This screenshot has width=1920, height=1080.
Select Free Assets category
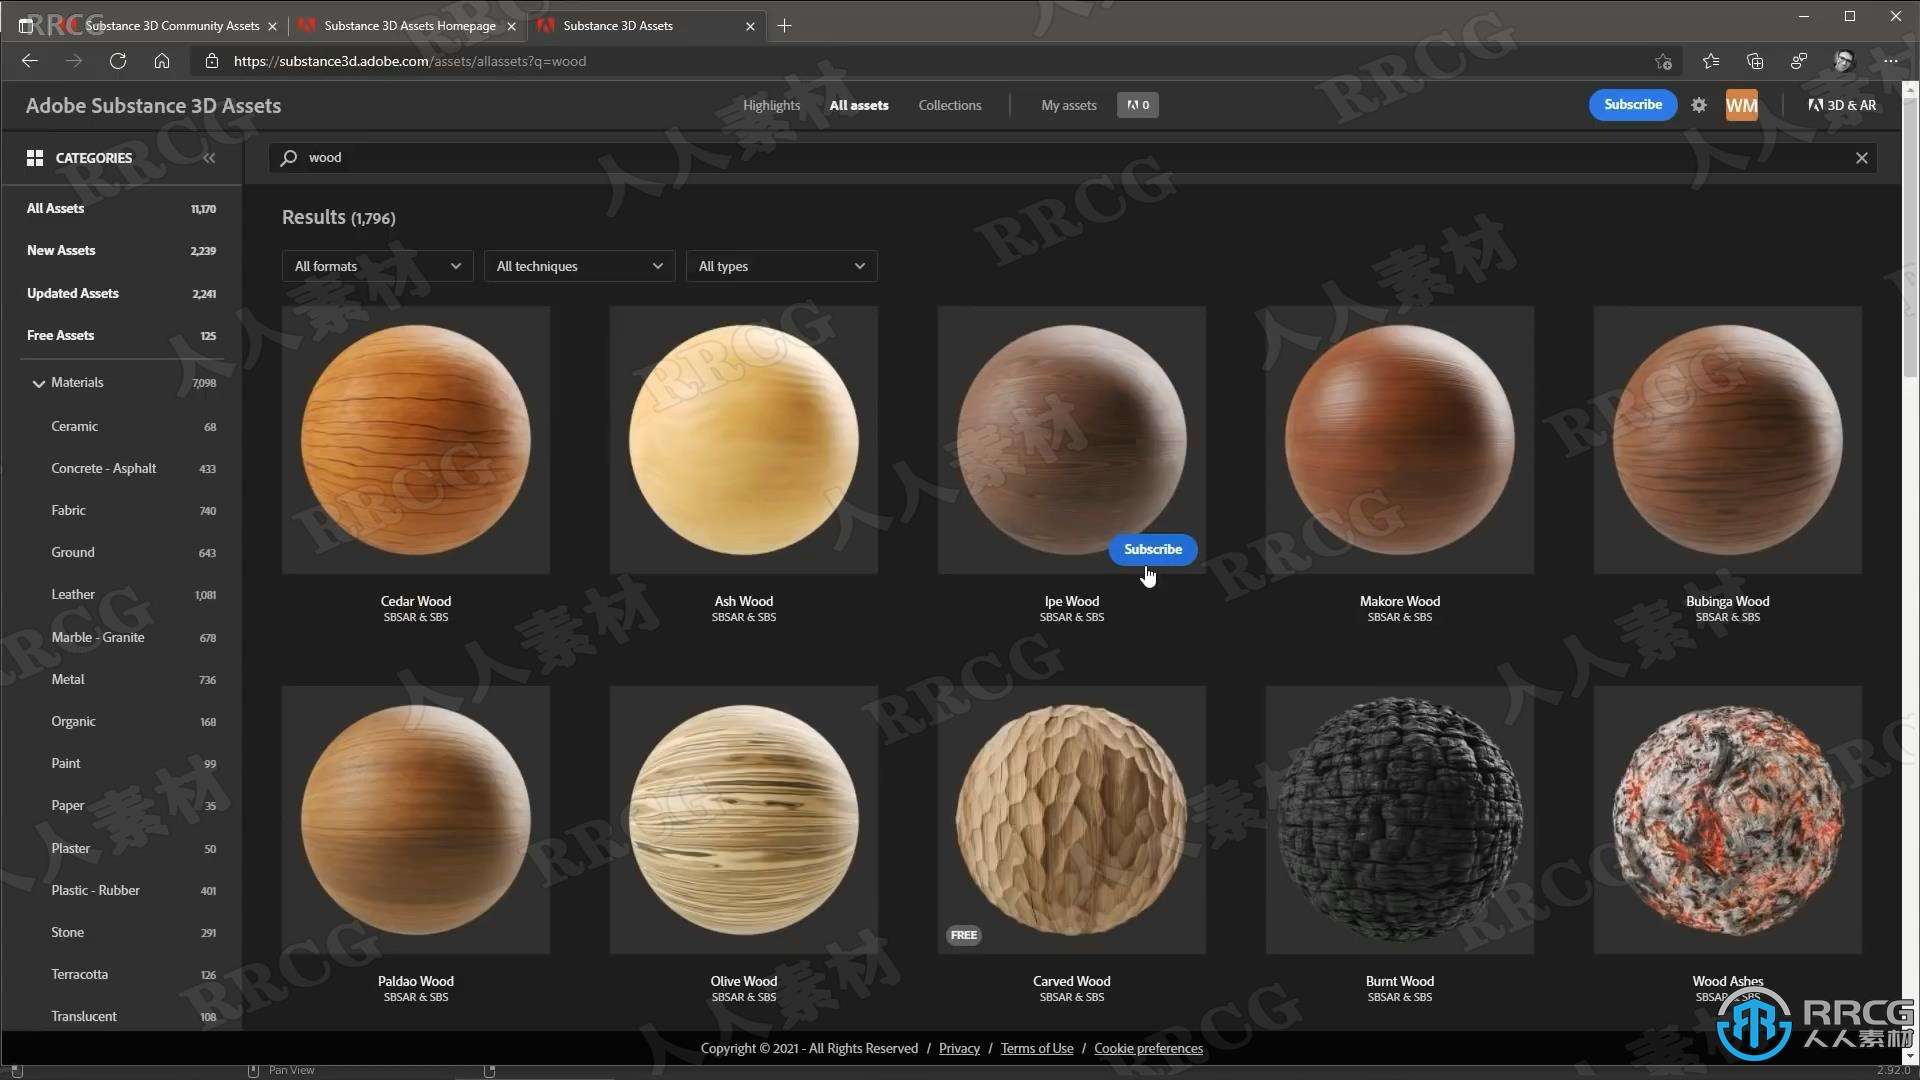click(x=121, y=335)
